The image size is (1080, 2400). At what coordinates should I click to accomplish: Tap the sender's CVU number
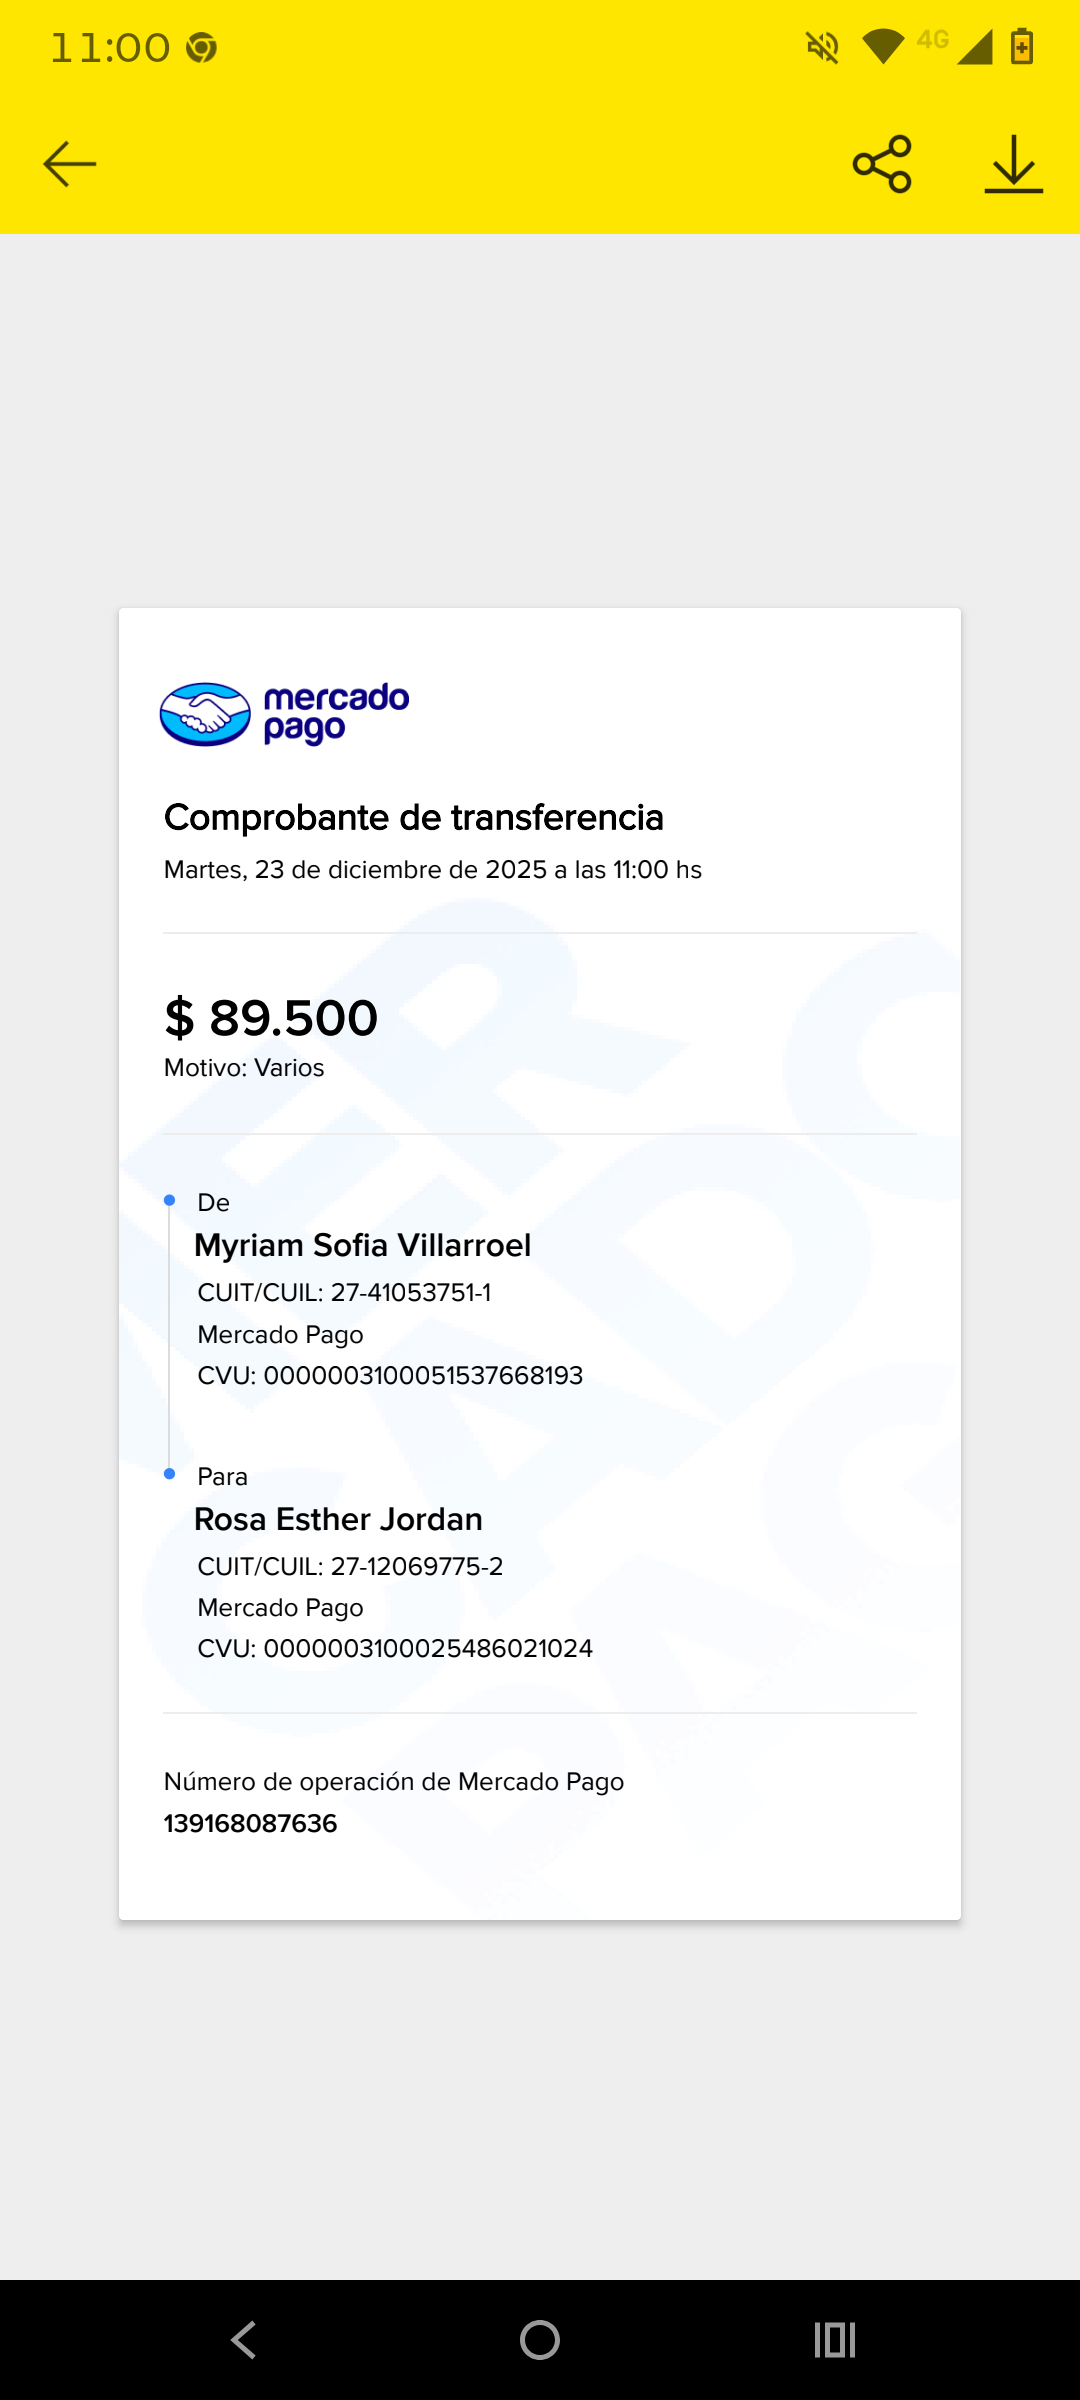pyautogui.click(x=390, y=1375)
